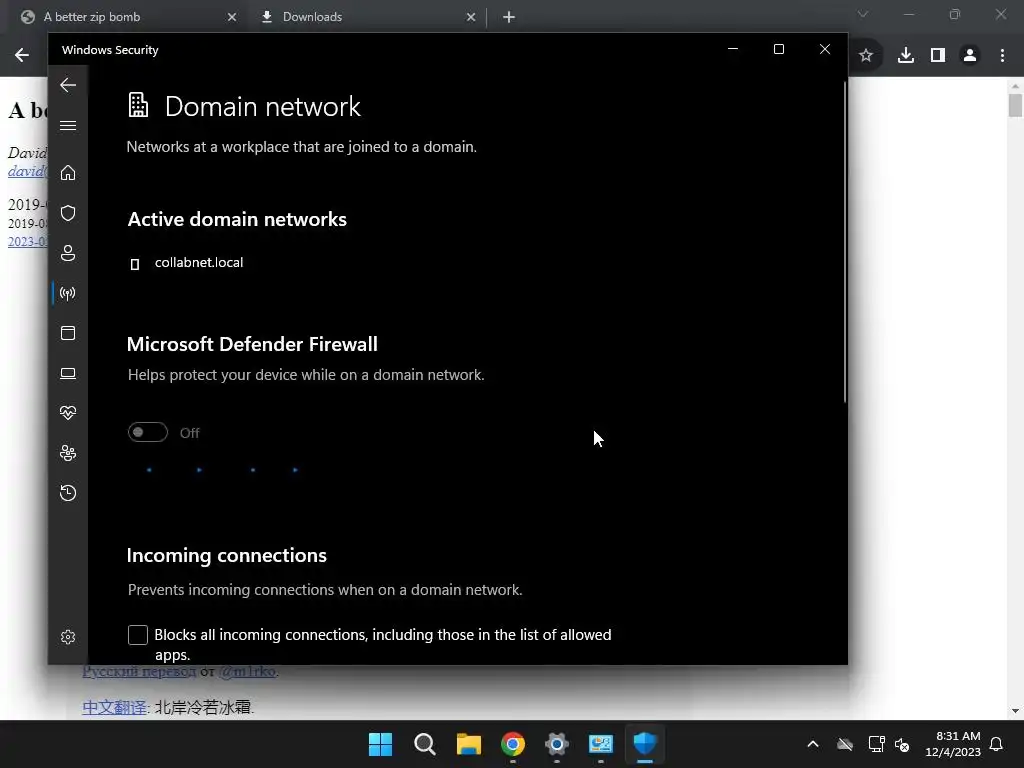Image resolution: width=1024 pixels, height=768 pixels.
Task: Click Chrome's back navigation arrow
Action: point(22,55)
